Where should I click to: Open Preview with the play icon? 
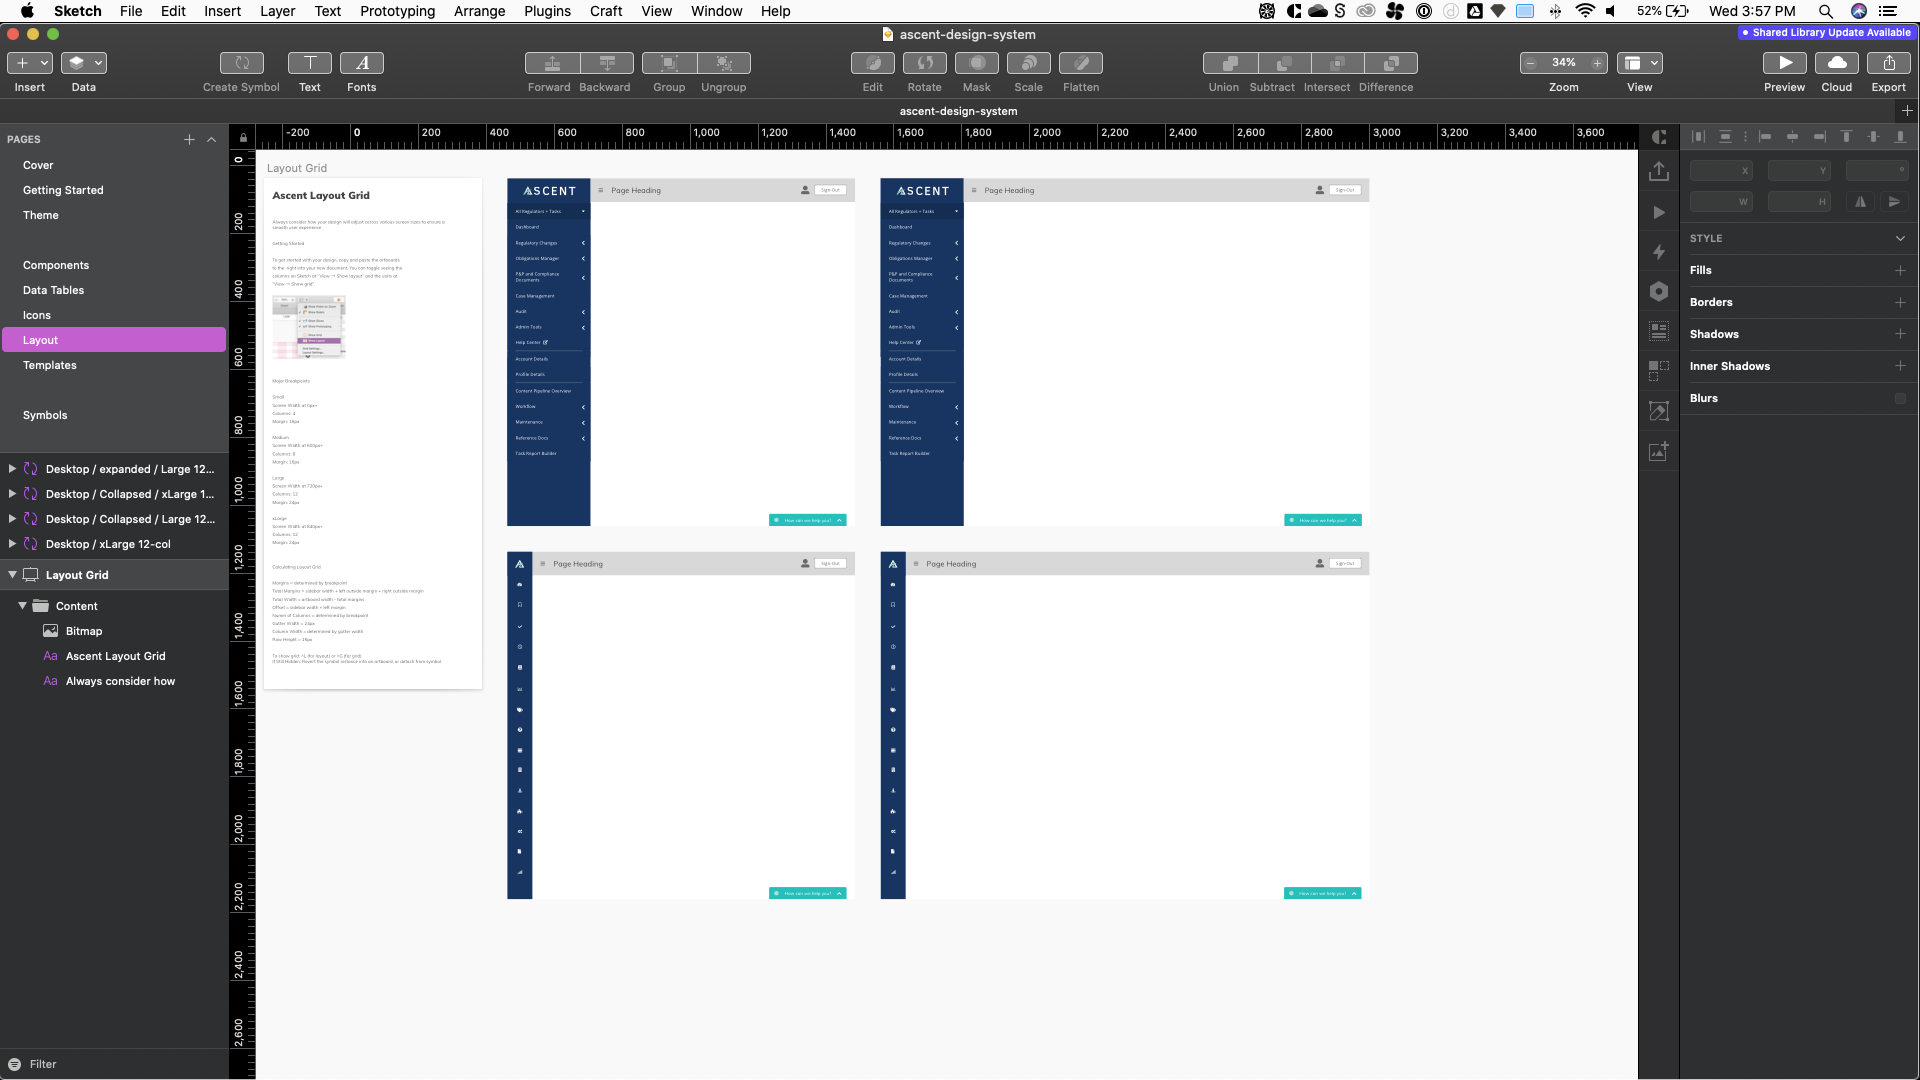click(x=1784, y=63)
